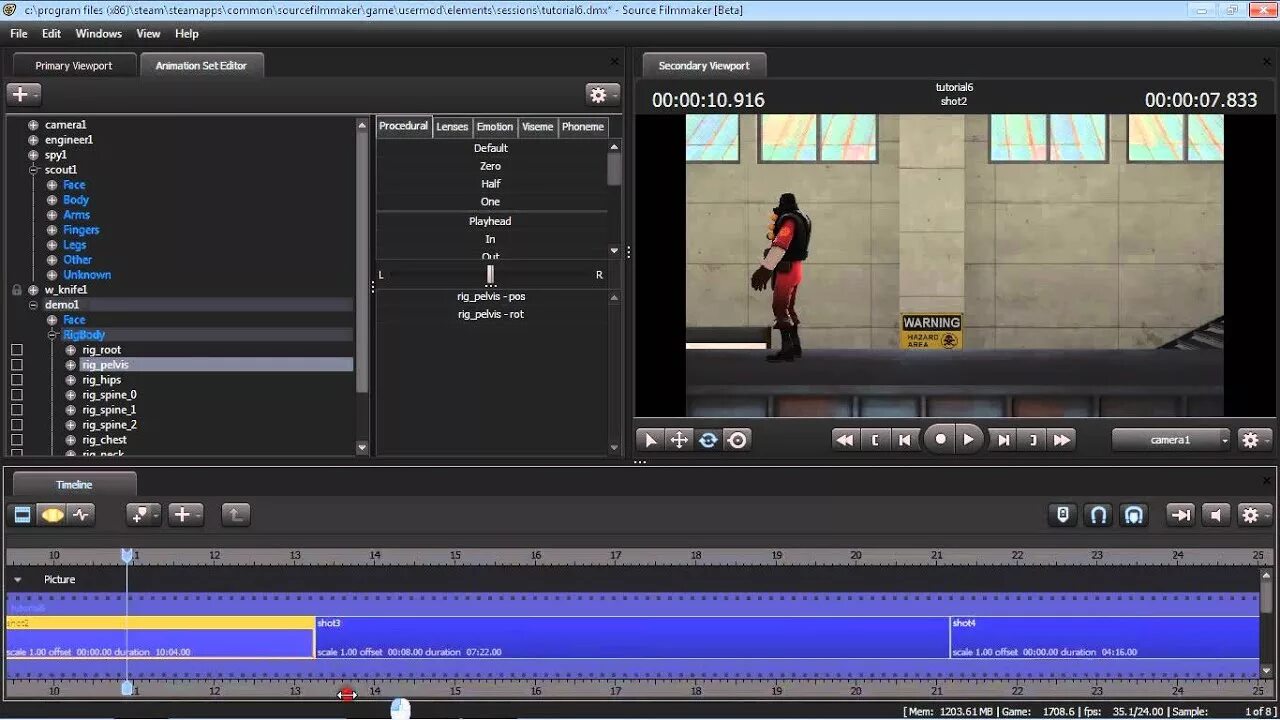Image resolution: width=1280 pixels, height=720 pixels.
Task: Select the rig_pelvis - pos control
Action: (x=491, y=296)
